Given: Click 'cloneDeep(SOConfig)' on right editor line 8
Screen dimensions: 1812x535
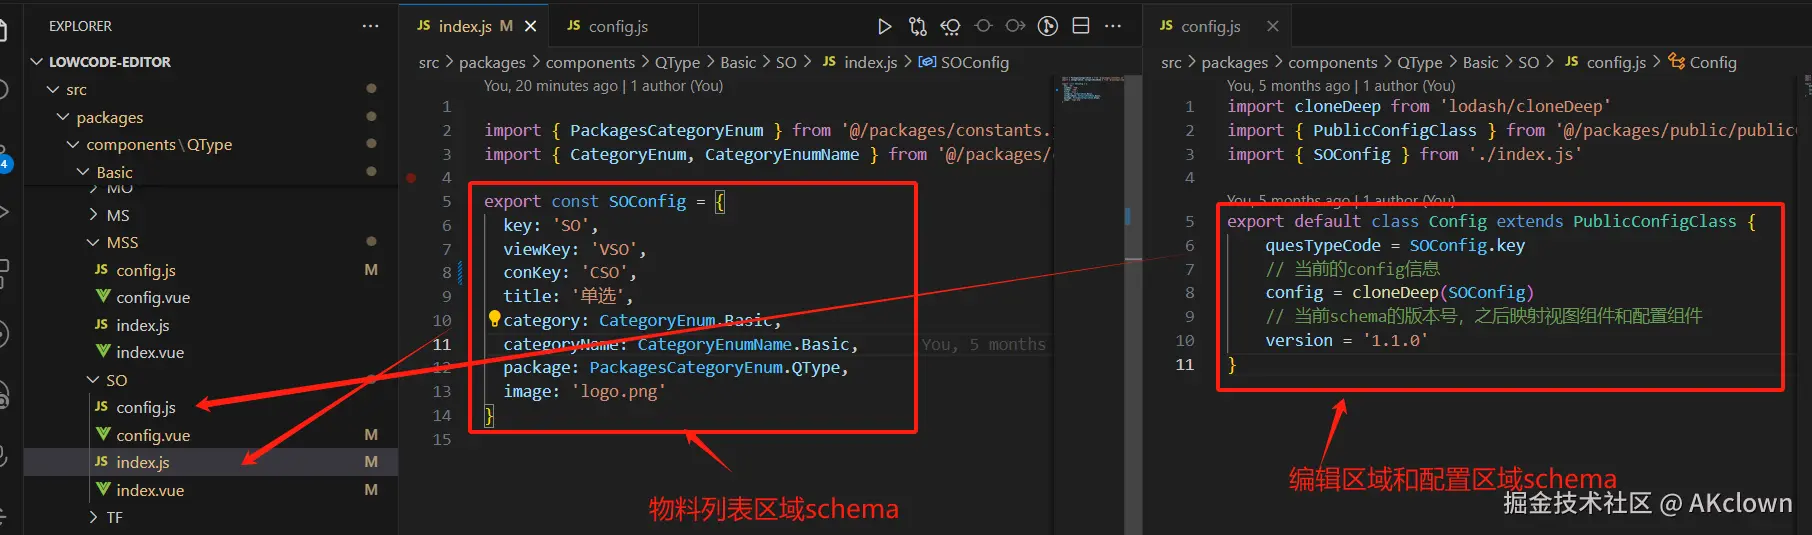Looking at the screenshot, I should point(1442,293).
